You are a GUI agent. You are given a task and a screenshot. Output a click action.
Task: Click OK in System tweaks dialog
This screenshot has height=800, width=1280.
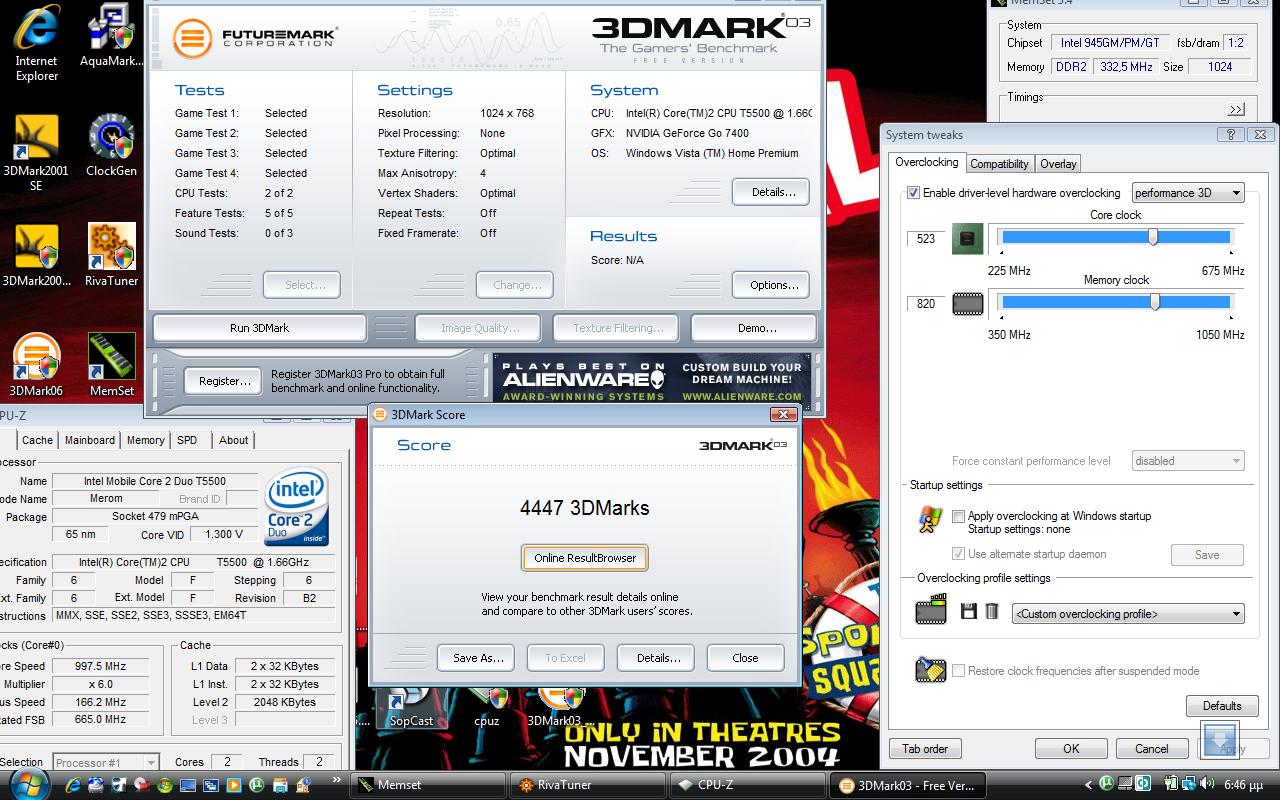pyautogui.click(x=1071, y=748)
